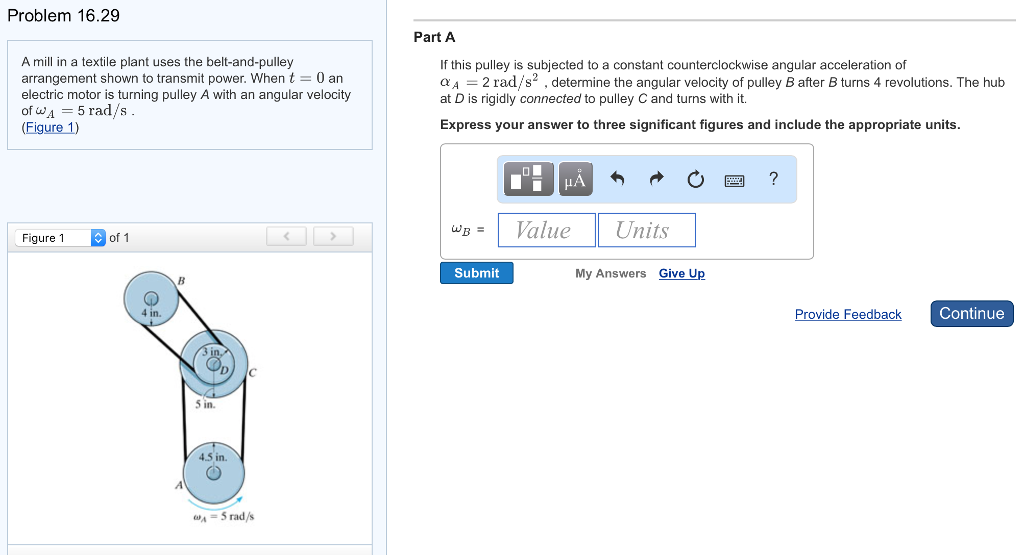Click the Submit button
This screenshot has width=1024, height=555.
click(x=476, y=273)
